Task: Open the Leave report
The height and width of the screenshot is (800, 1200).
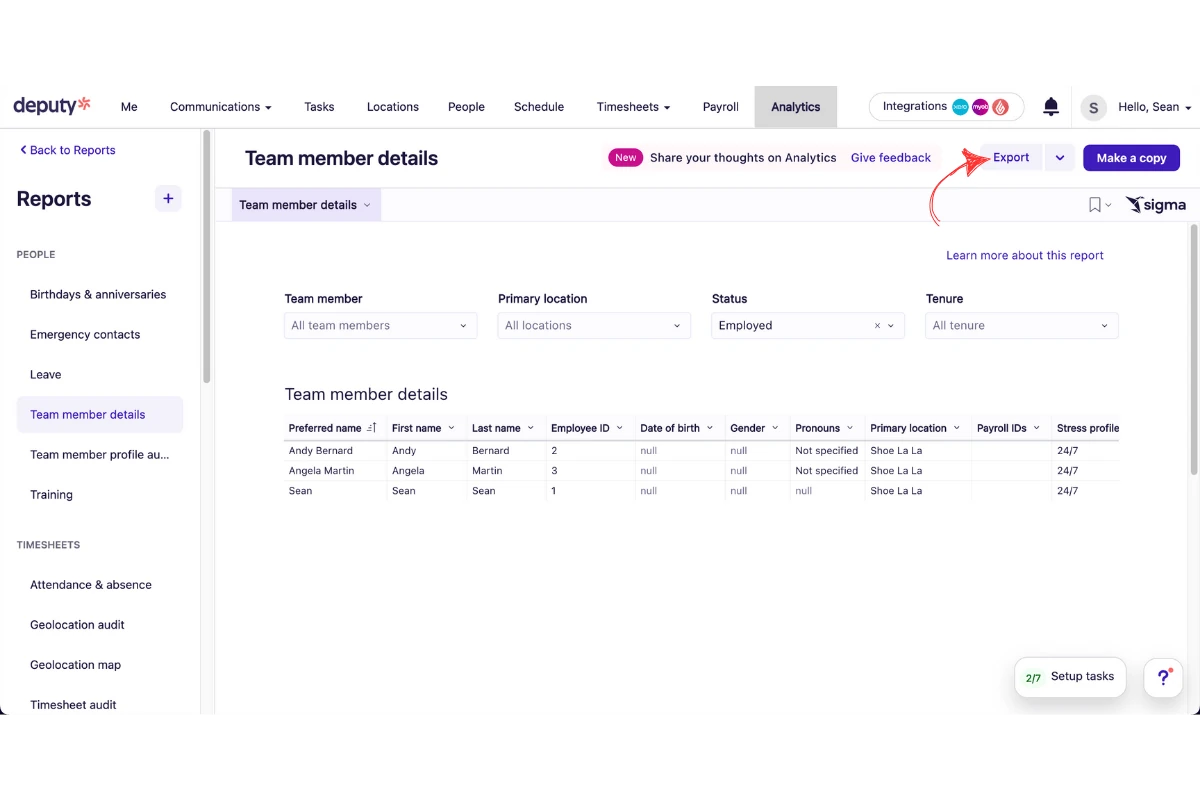Action: coord(46,375)
